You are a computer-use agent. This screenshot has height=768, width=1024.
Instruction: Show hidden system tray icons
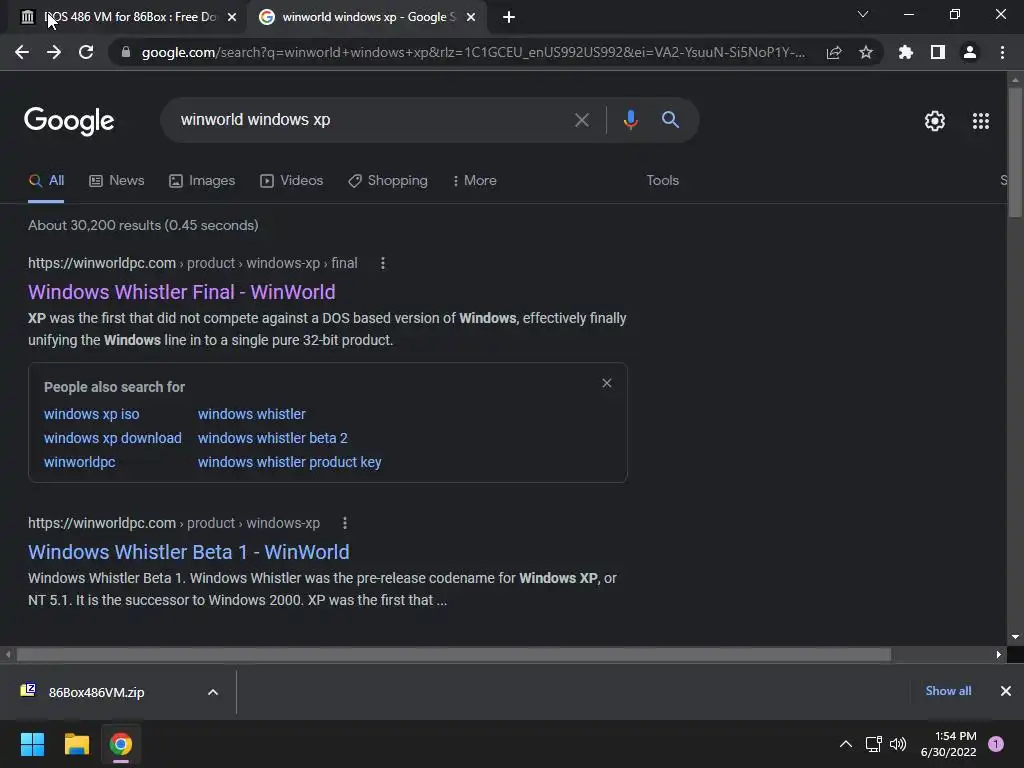click(x=846, y=744)
